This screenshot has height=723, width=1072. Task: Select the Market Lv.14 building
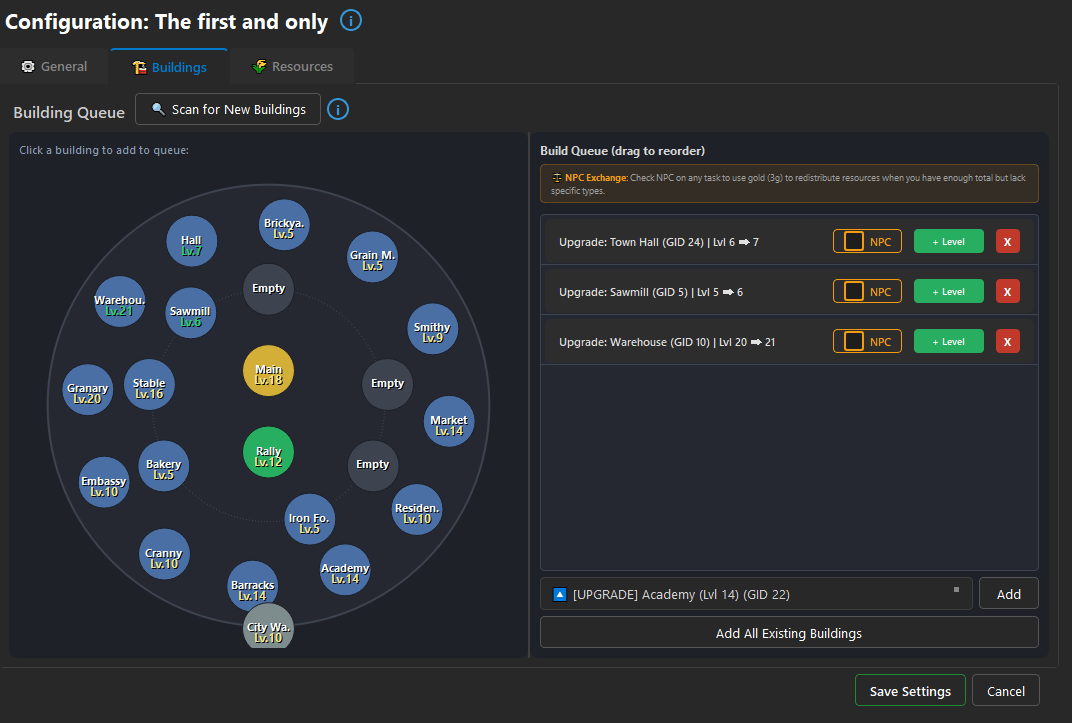pos(448,421)
